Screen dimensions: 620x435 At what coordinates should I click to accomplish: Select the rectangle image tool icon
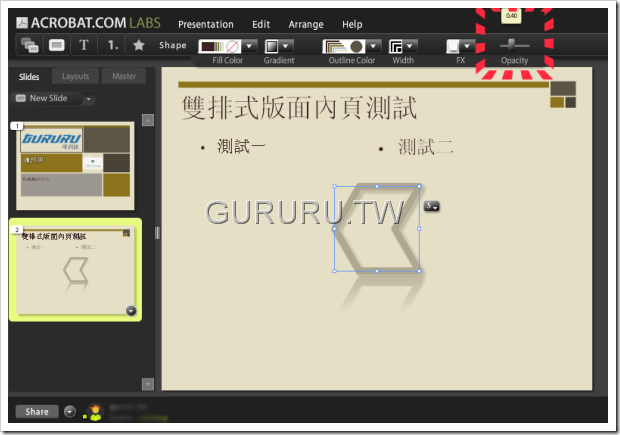point(57,45)
